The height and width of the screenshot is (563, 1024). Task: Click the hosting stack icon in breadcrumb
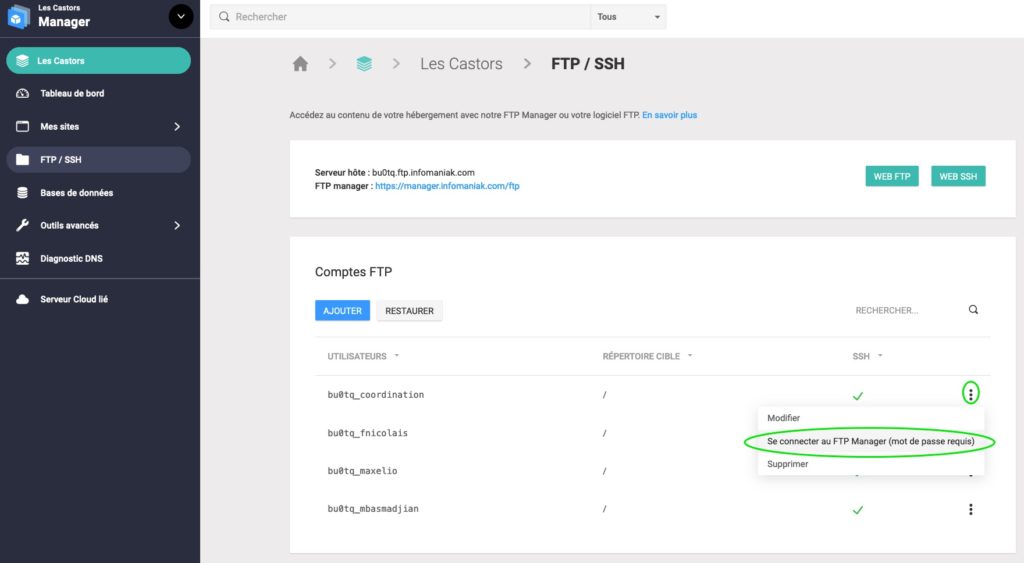[x=364, y=64]
